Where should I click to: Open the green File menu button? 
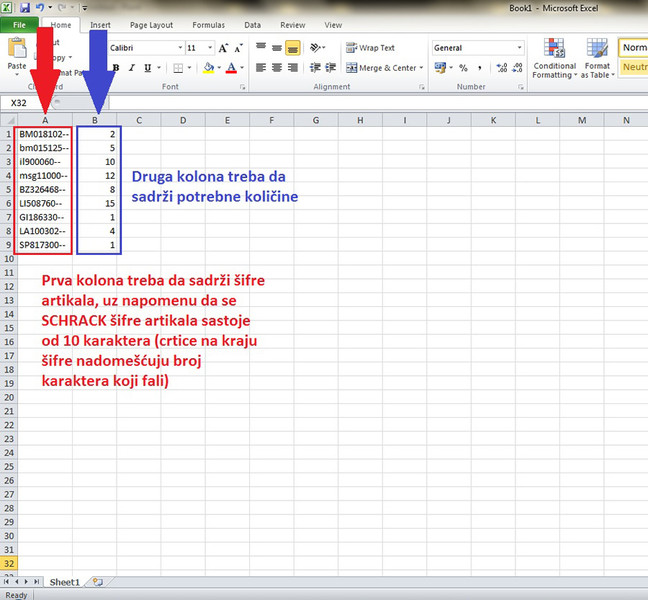(19, 25)
